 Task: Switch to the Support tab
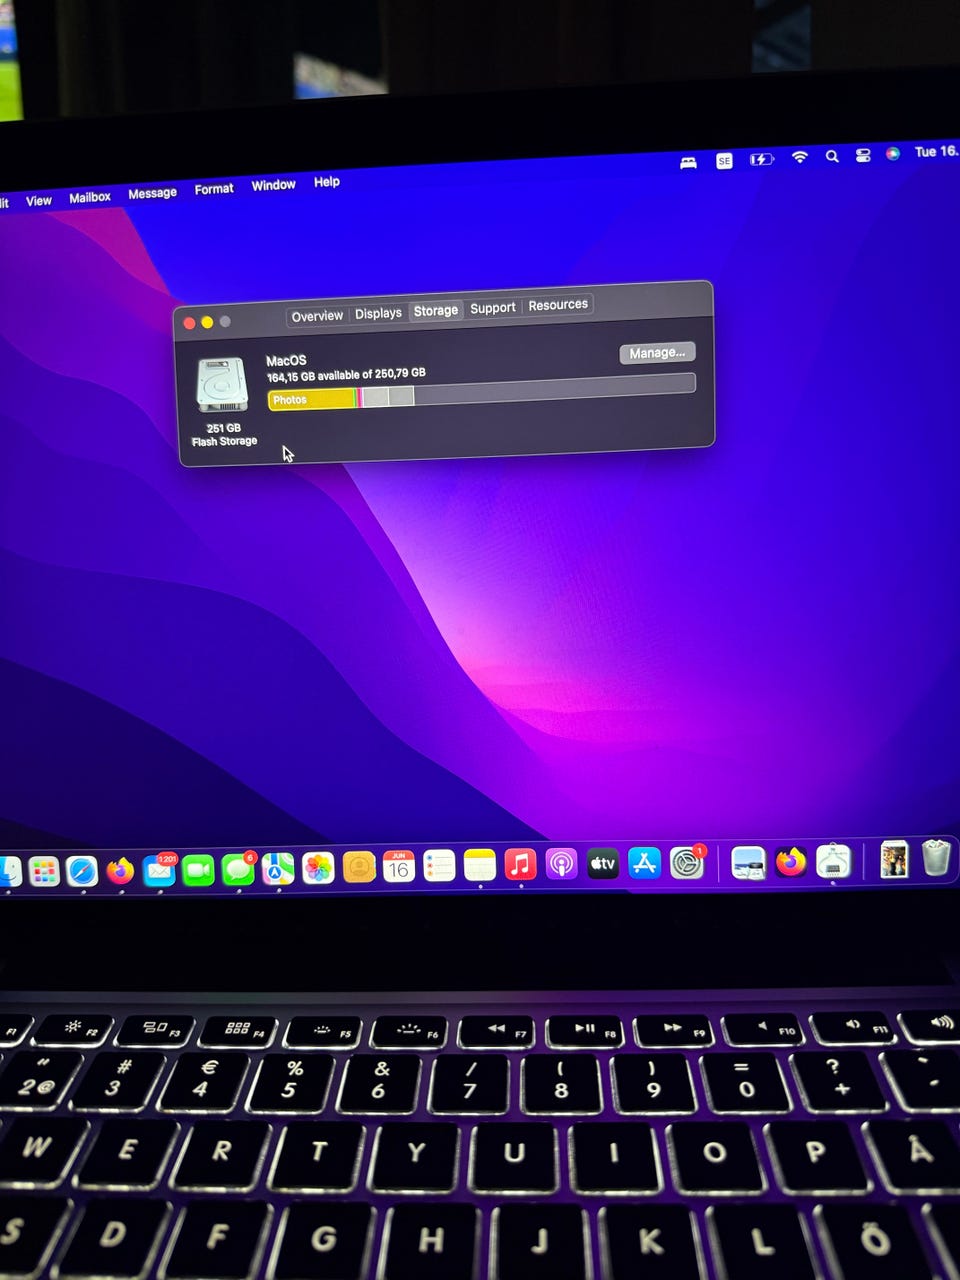pos(493,308)
